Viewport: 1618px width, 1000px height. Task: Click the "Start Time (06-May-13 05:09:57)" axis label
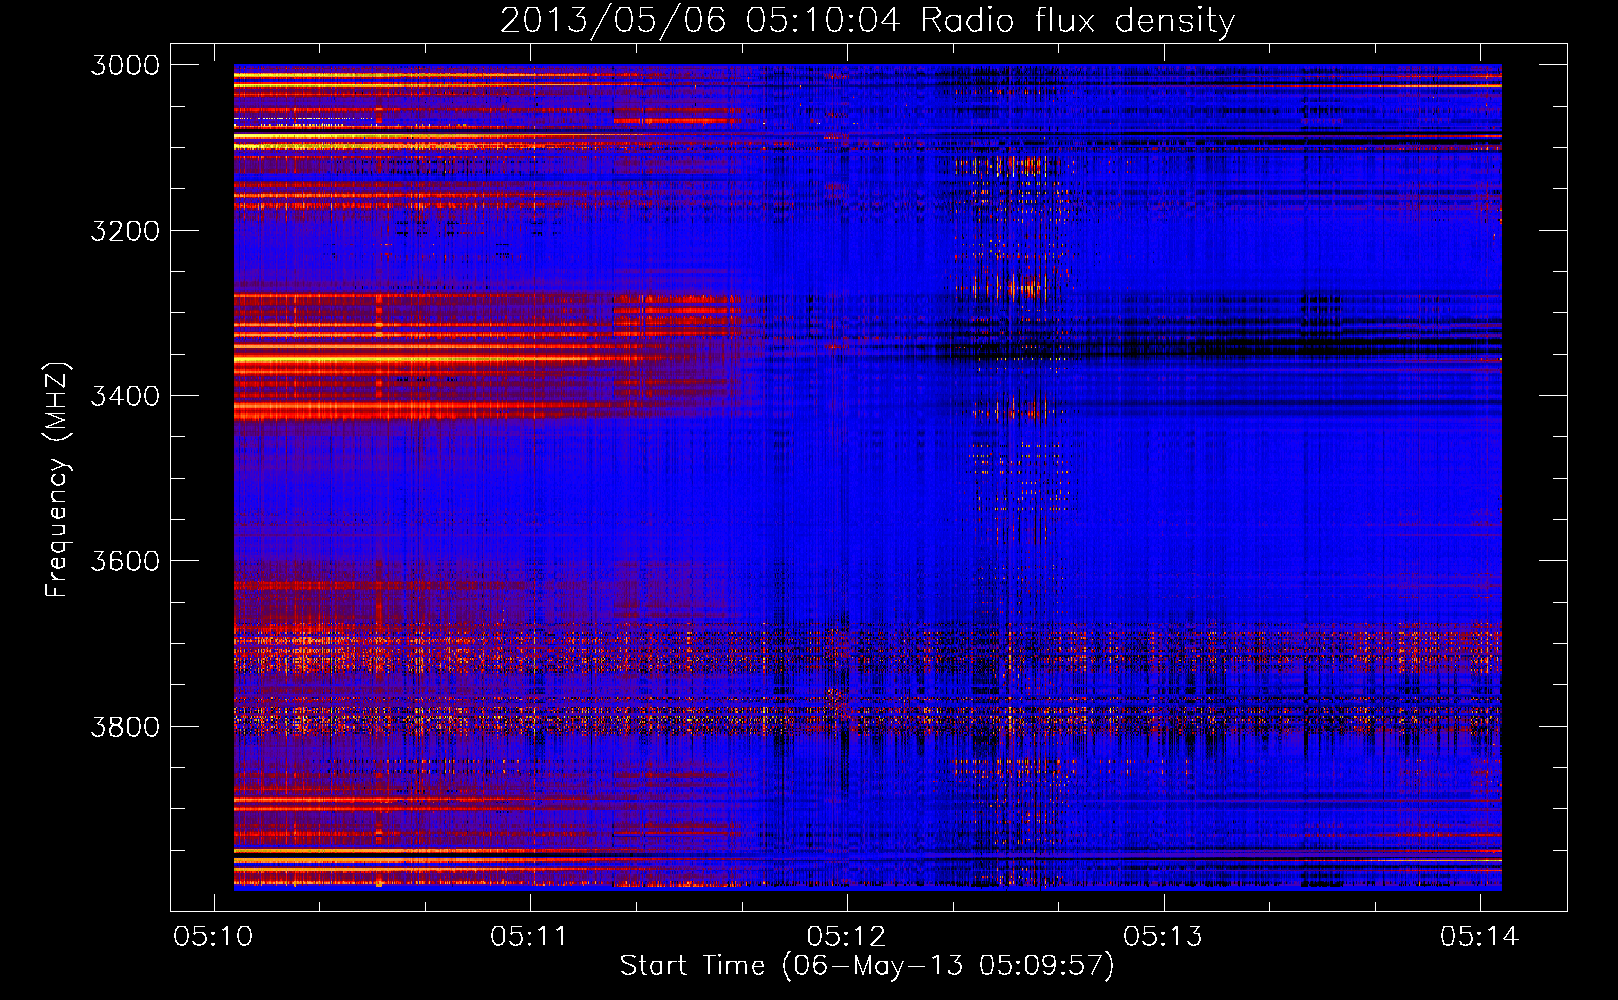point(867,966)
